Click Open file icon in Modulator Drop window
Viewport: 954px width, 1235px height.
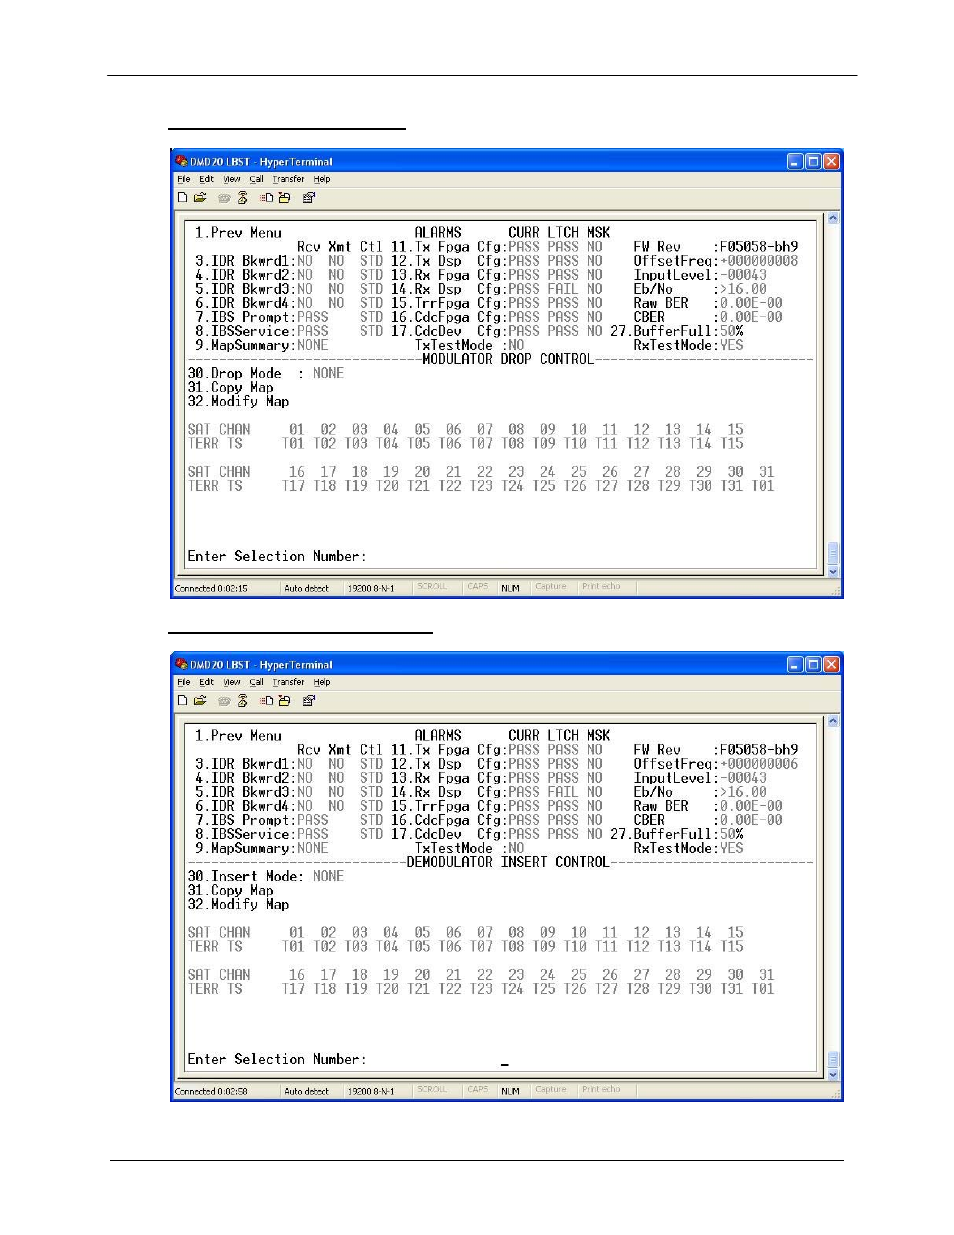coord(200,198)
